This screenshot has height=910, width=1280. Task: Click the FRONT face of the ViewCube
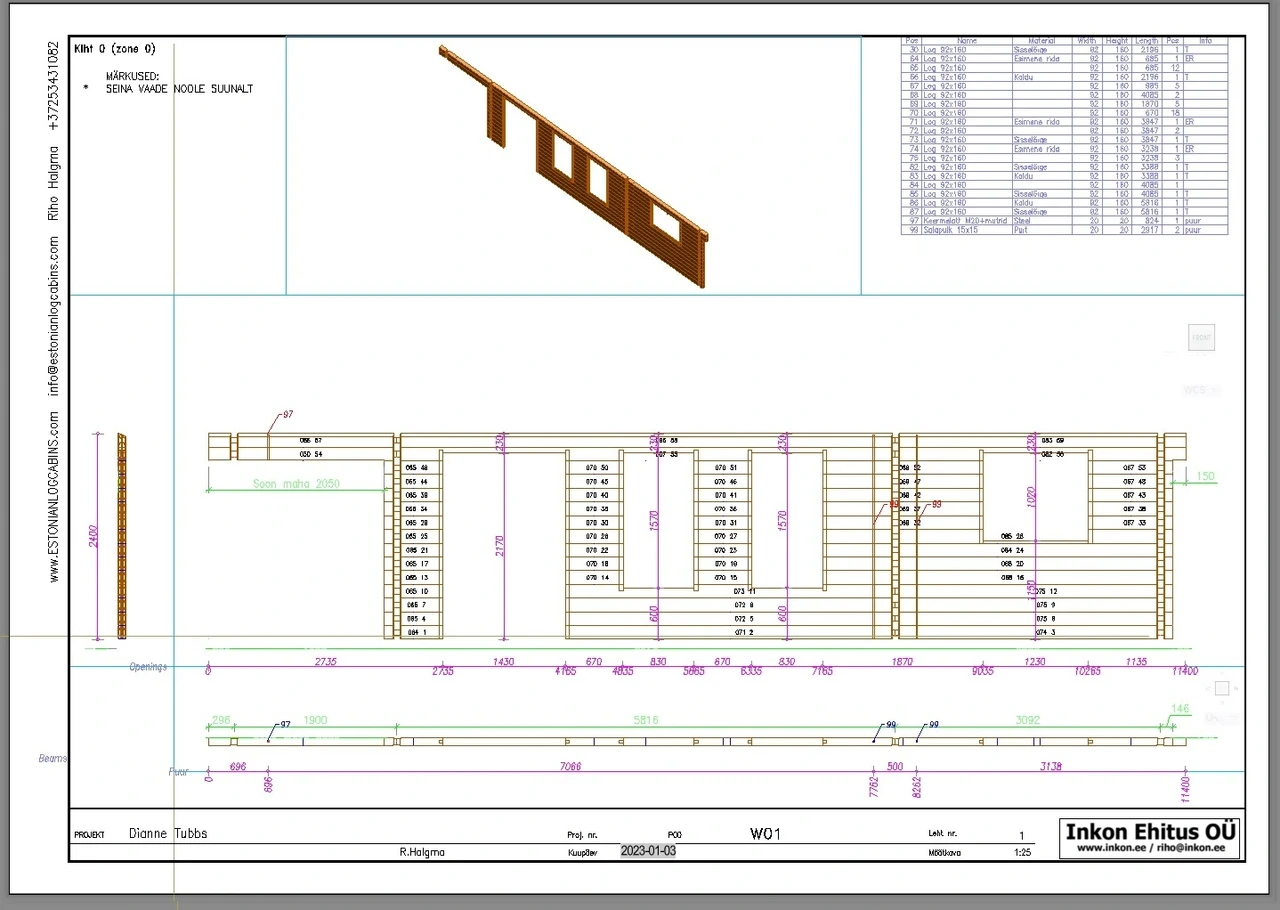1201,338
